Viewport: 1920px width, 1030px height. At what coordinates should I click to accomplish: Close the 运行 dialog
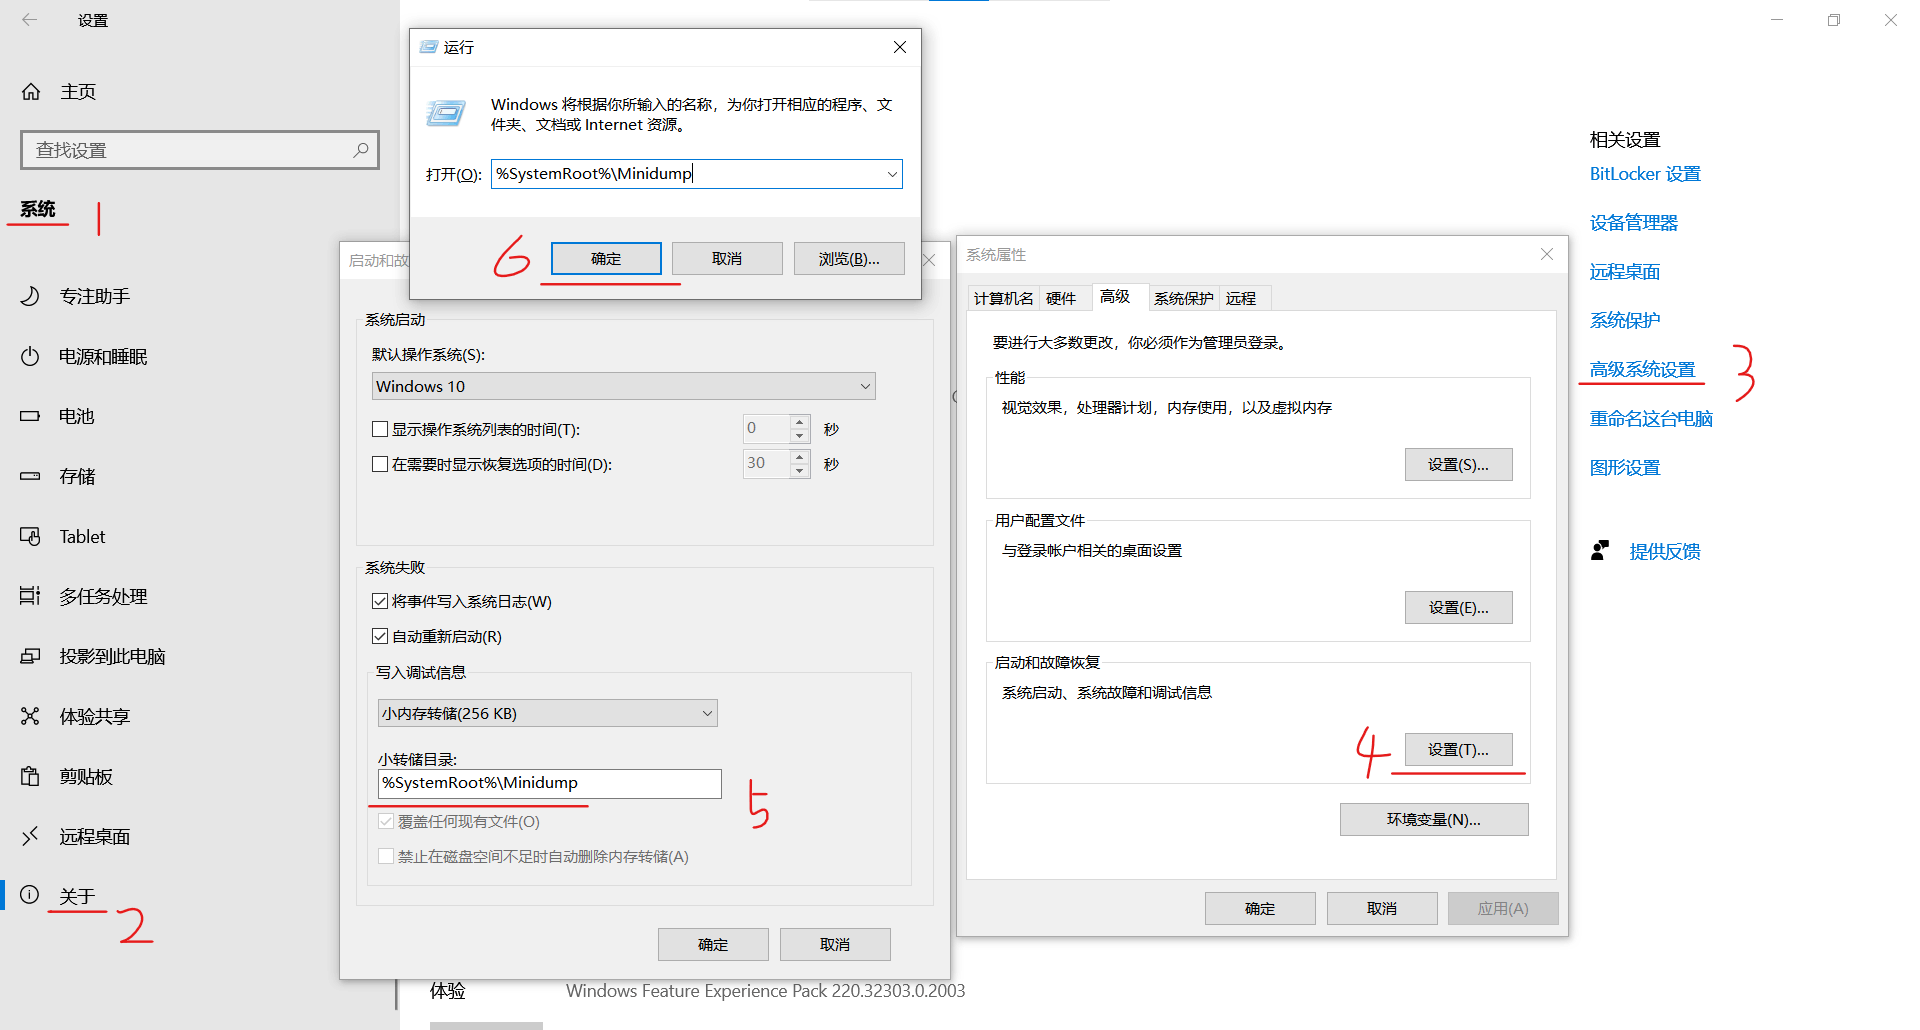(900, 47)
